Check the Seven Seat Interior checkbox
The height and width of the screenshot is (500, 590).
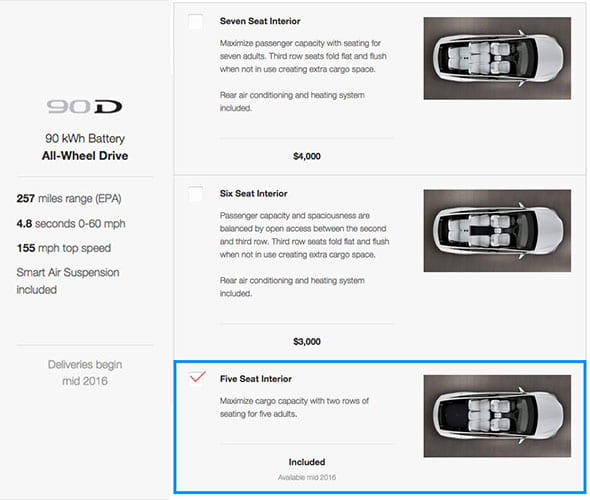point(195,21)
